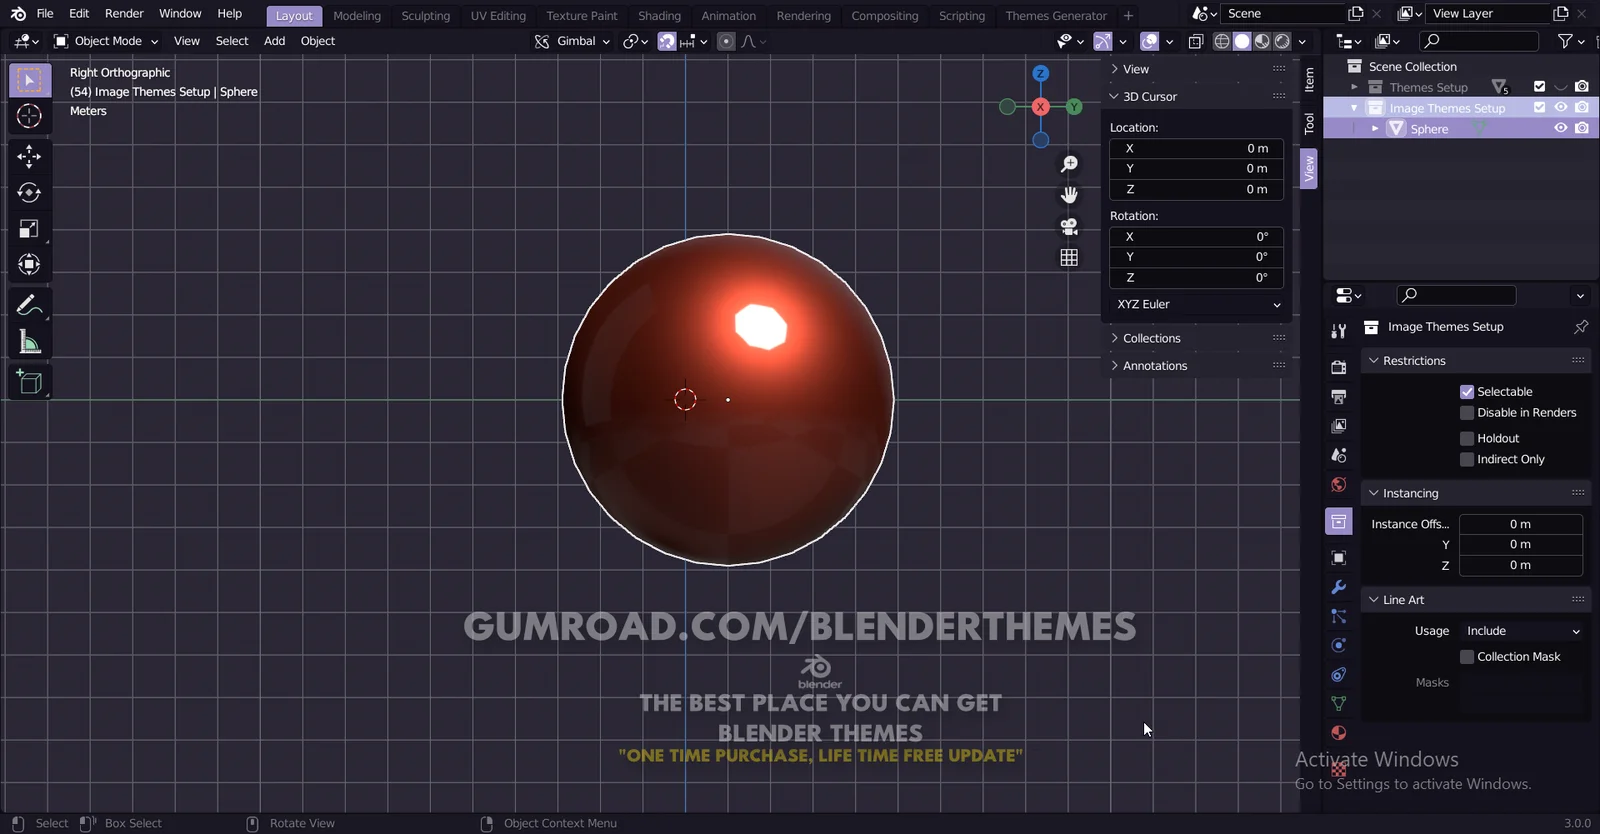This screenshot has height=834, width=1600.
Task: Open the Material properties tab
Action: click(x=1339, y=733)
